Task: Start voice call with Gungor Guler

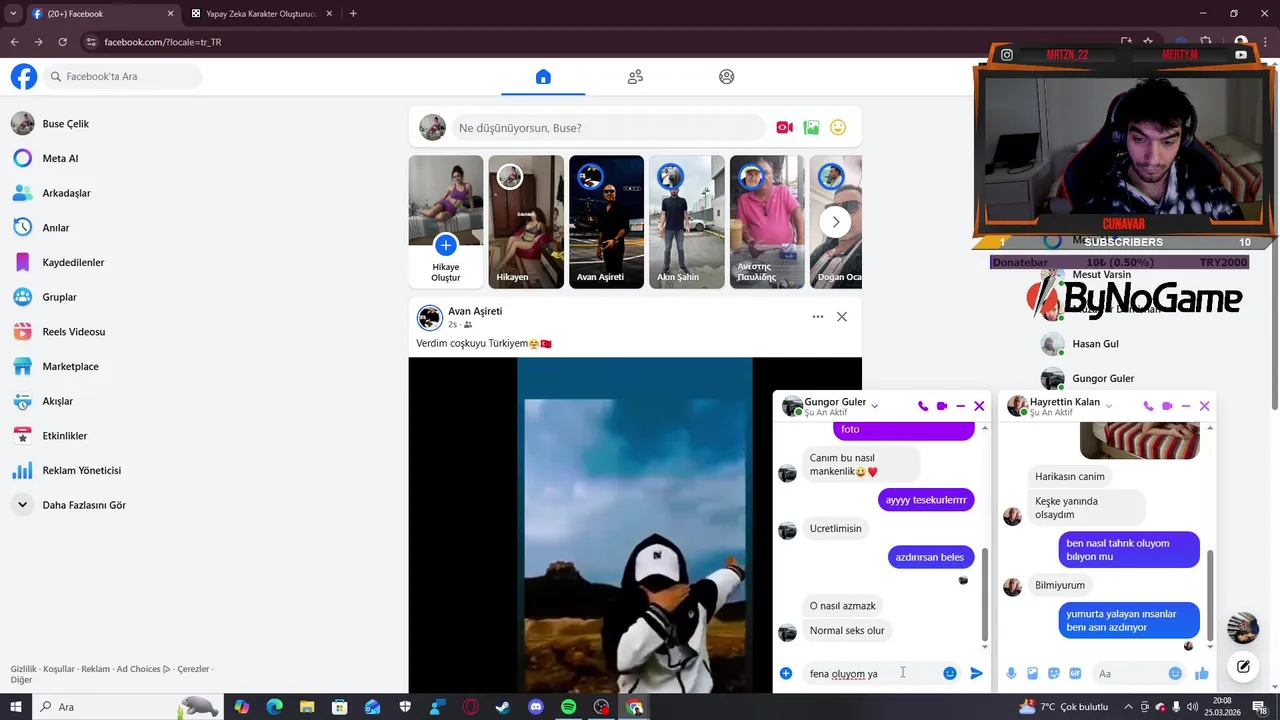Action: click(923, 406)
